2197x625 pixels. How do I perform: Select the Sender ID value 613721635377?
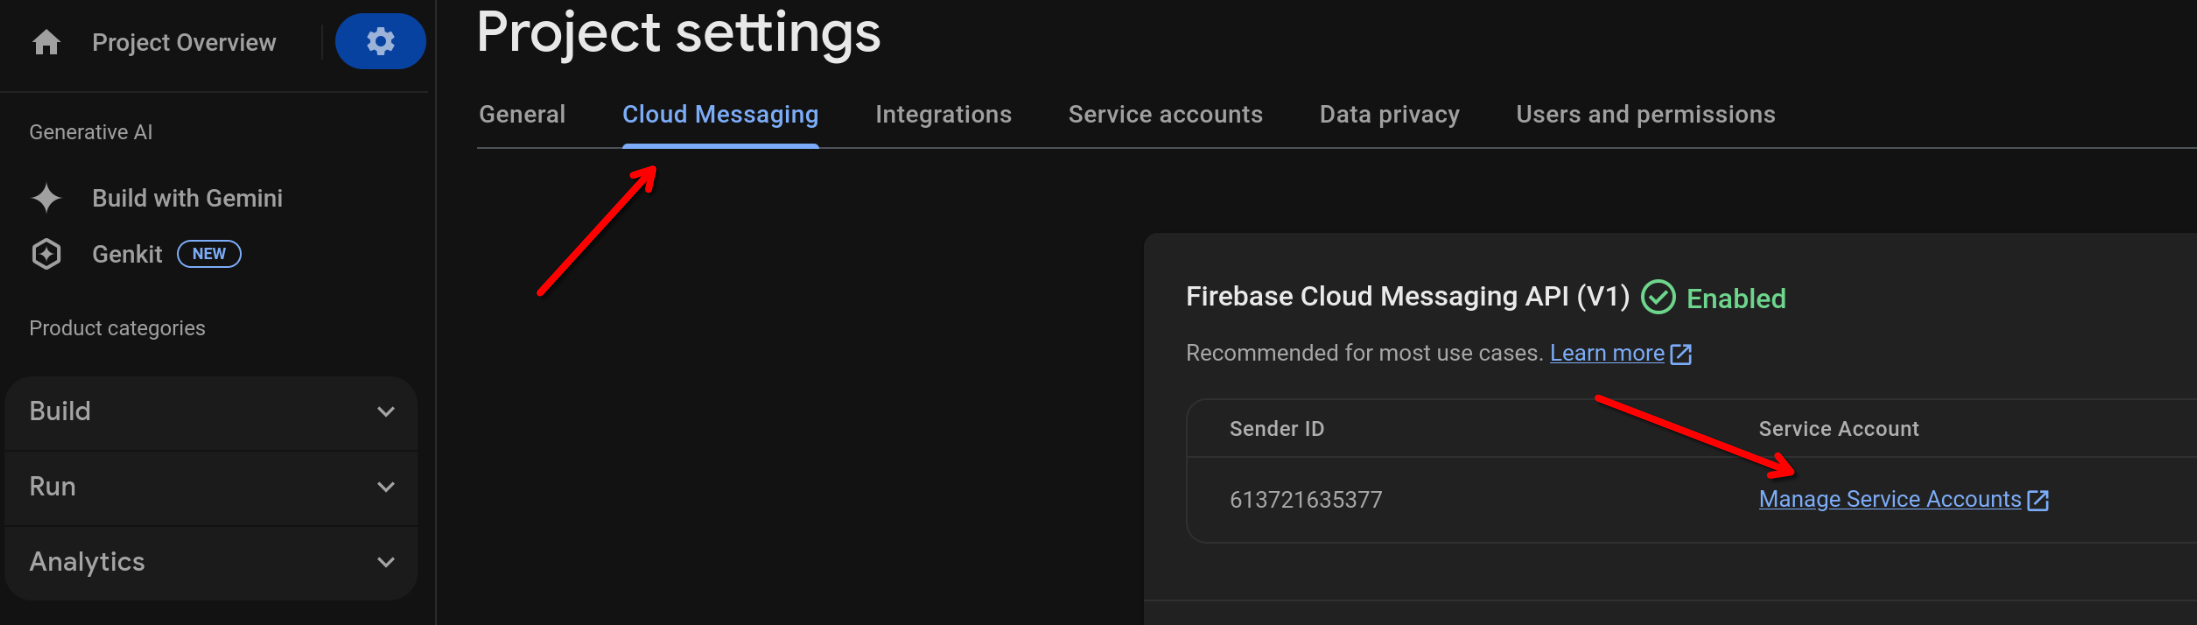click(1306, 500)
